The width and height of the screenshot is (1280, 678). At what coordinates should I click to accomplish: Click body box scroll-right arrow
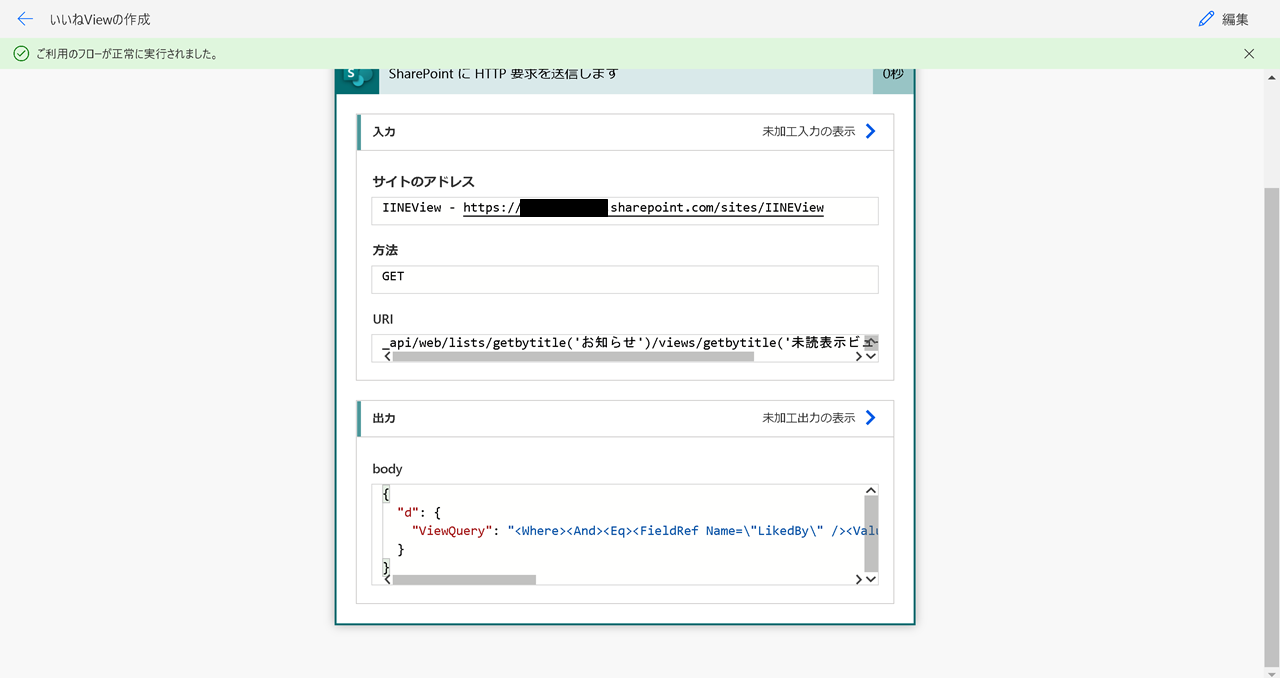click(858, 580)
